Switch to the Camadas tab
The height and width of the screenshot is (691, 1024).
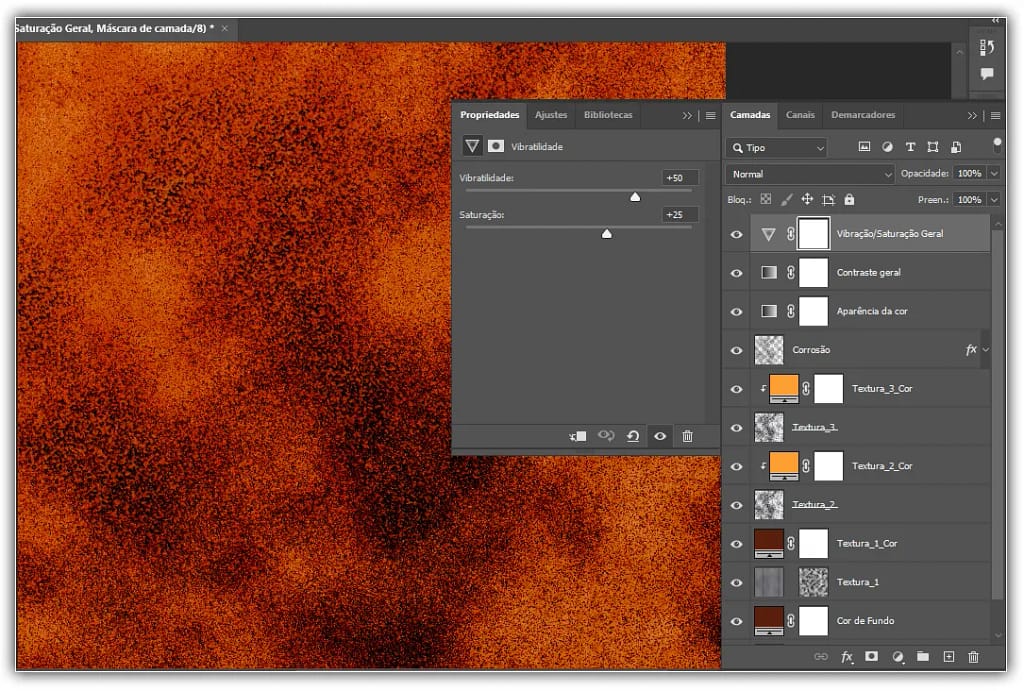(x=750, y=114)
